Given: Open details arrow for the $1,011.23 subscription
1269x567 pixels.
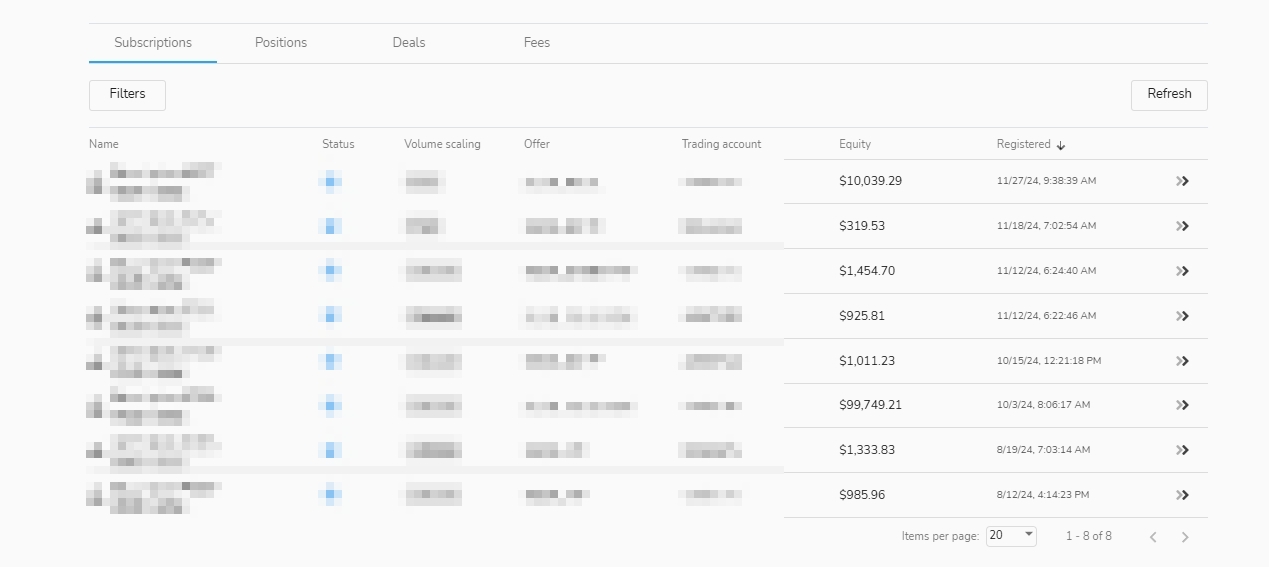Looking at the screenshot, I should click(x=1182, y=361).
